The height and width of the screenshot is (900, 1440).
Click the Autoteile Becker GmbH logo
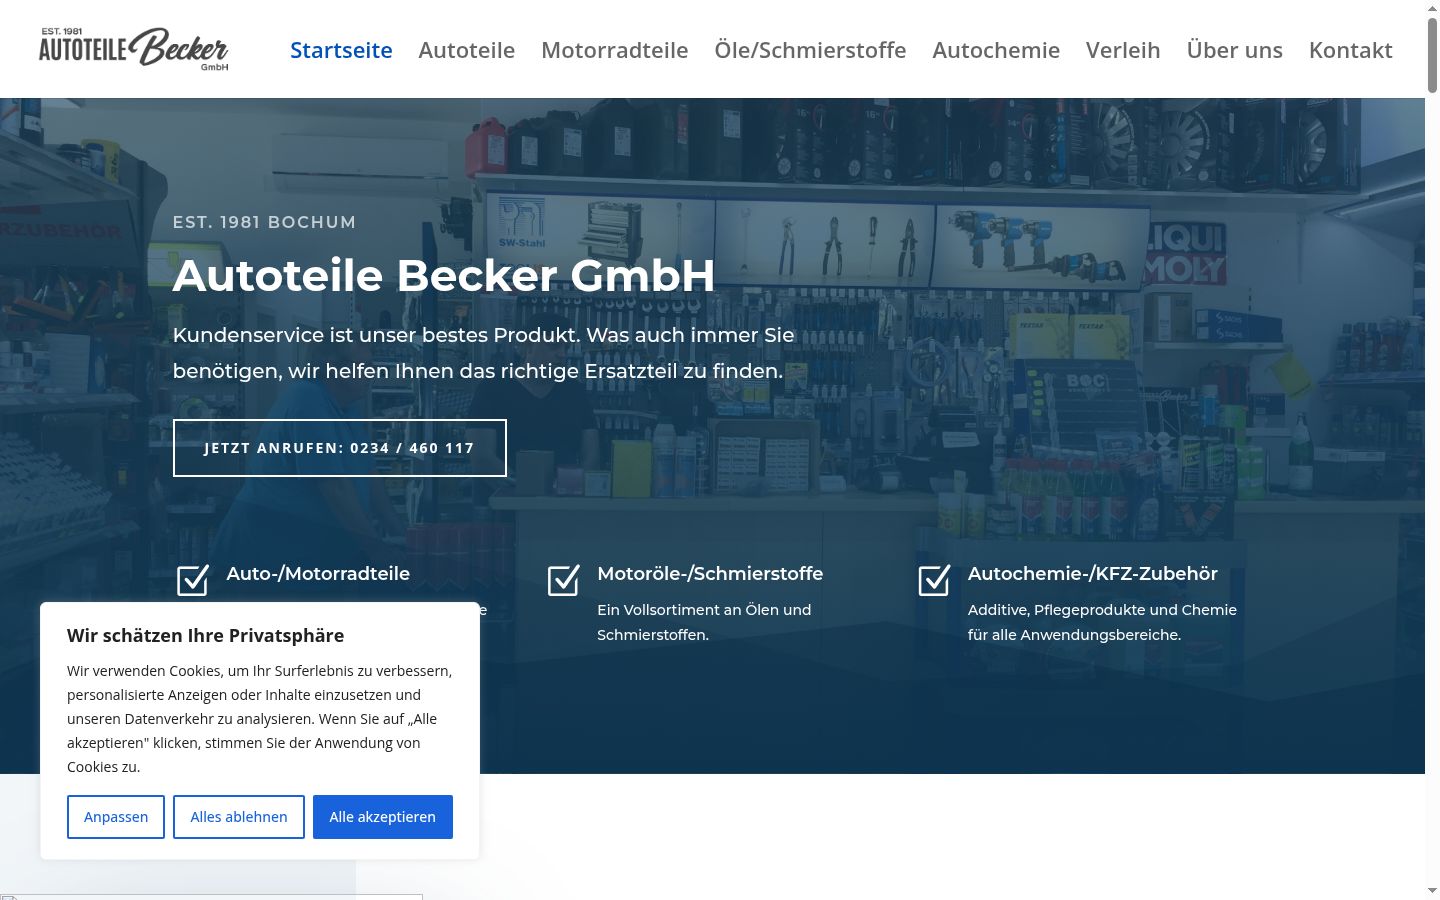click(x=134, y=49)
